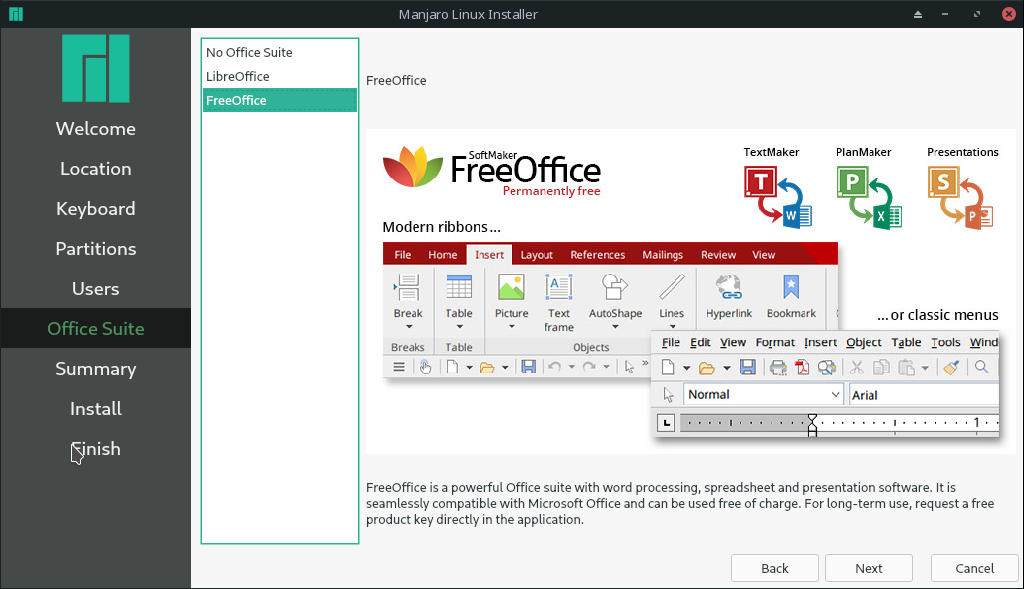Viewport: 1024px width, 589px height.
Task: Open the Tools menu in classic menus preview
Action: tap(946, 342)
